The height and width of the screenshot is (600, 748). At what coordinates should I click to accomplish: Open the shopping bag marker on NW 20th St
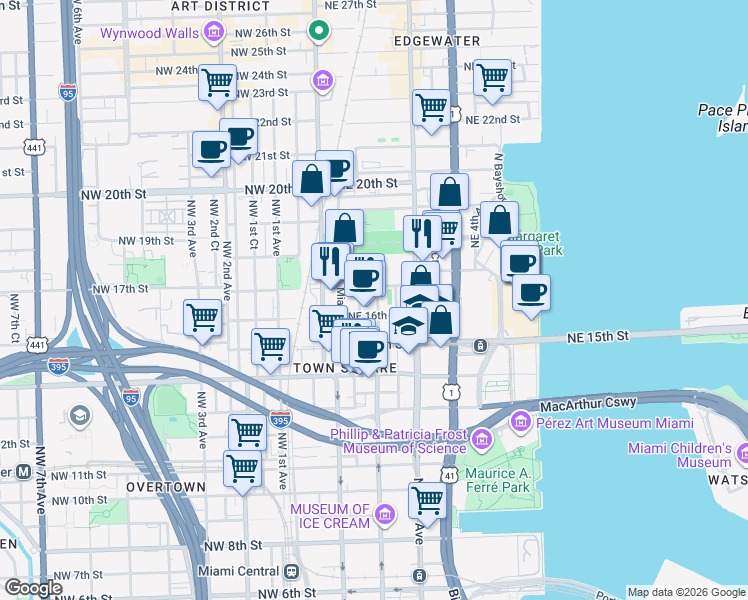pos(311,179)
